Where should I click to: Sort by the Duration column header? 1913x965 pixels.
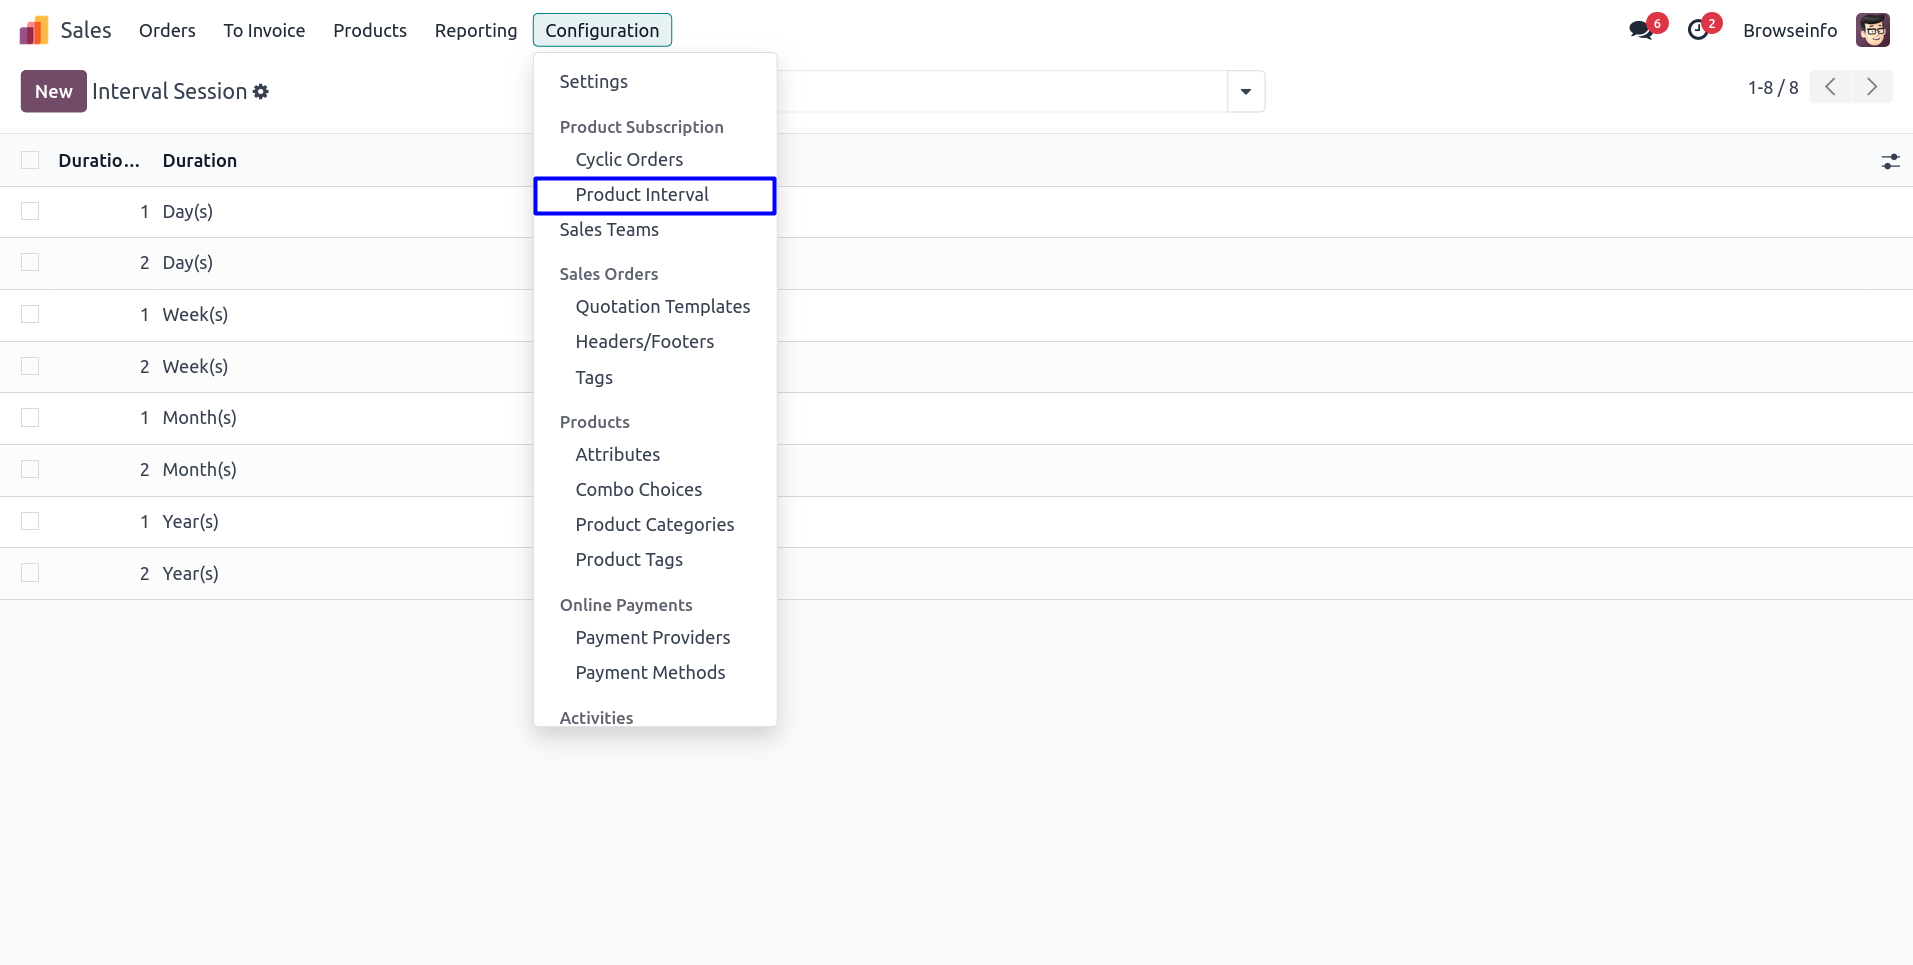point(200,160)
